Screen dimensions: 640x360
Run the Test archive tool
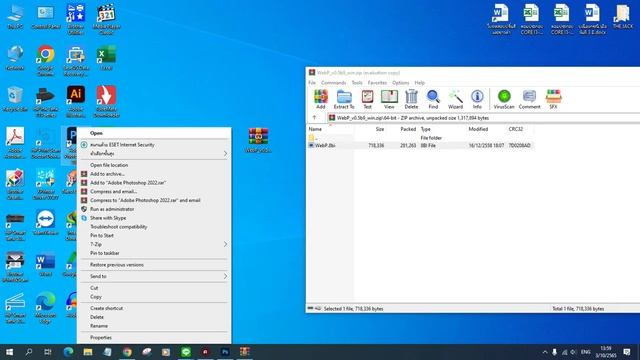click(367, 99)
